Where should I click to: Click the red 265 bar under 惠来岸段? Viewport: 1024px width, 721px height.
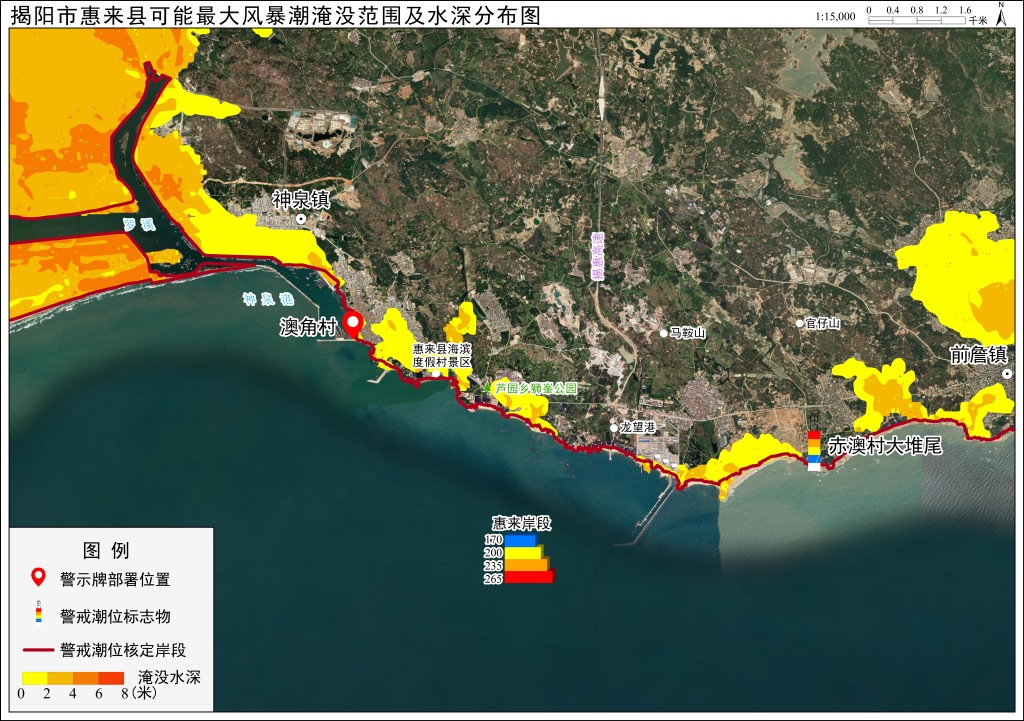529,577
